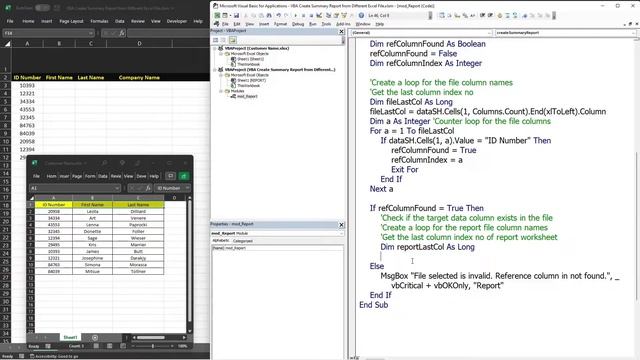Click the Run Sub play icon

click(x=296, y=16)
